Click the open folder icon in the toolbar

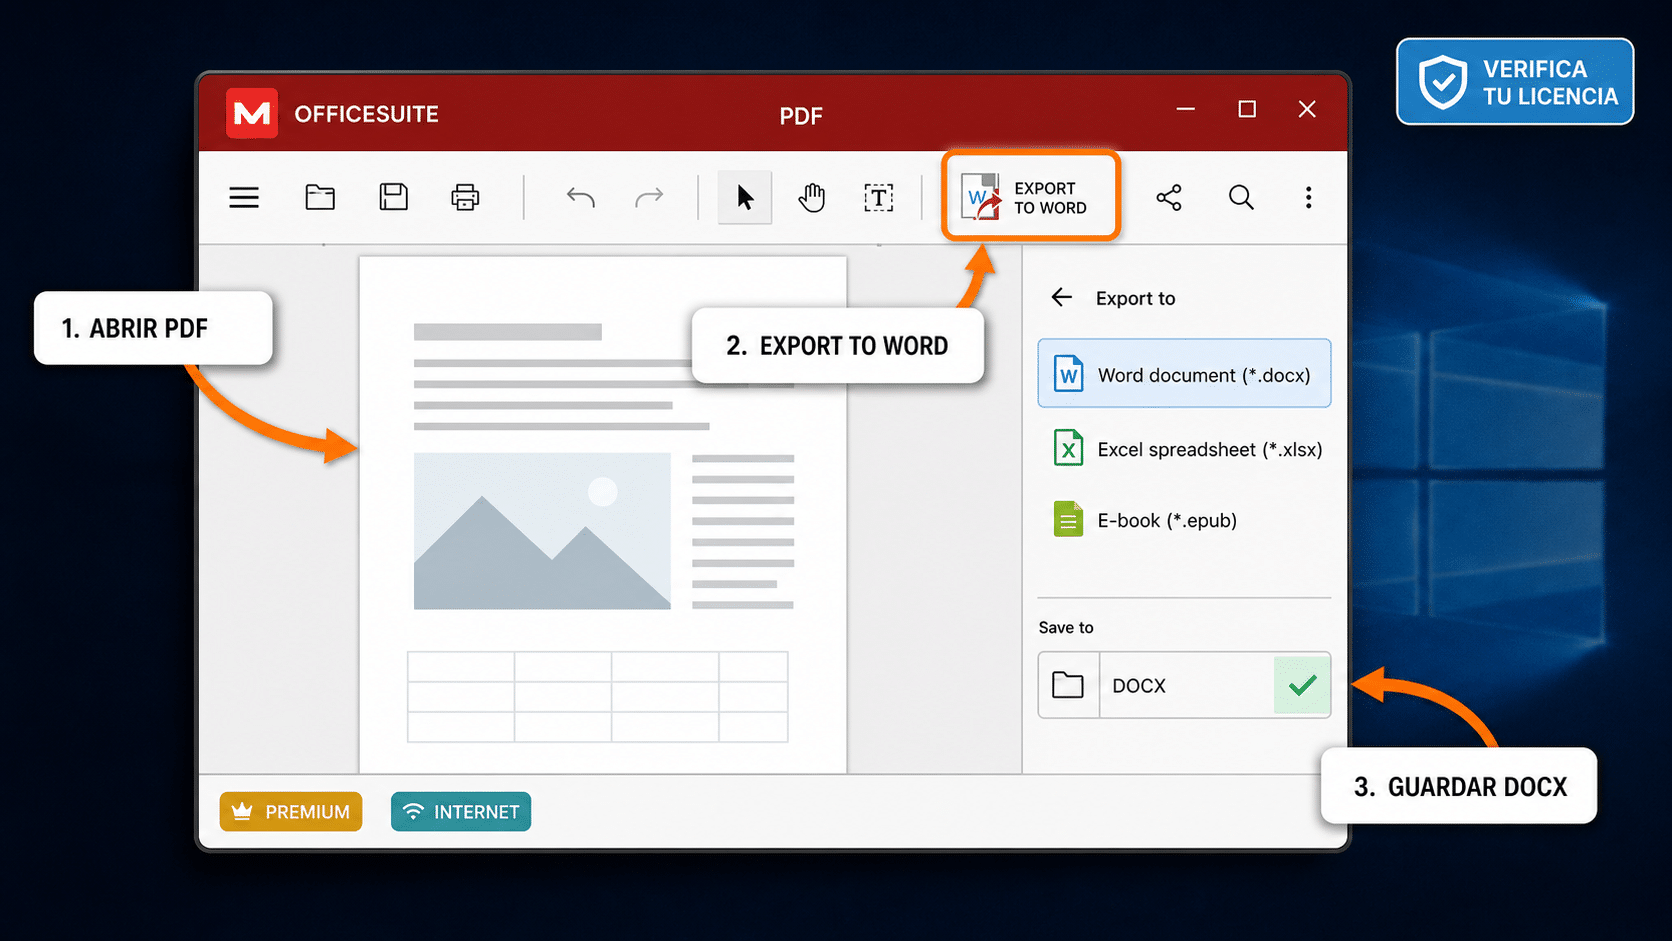(320, 197)
